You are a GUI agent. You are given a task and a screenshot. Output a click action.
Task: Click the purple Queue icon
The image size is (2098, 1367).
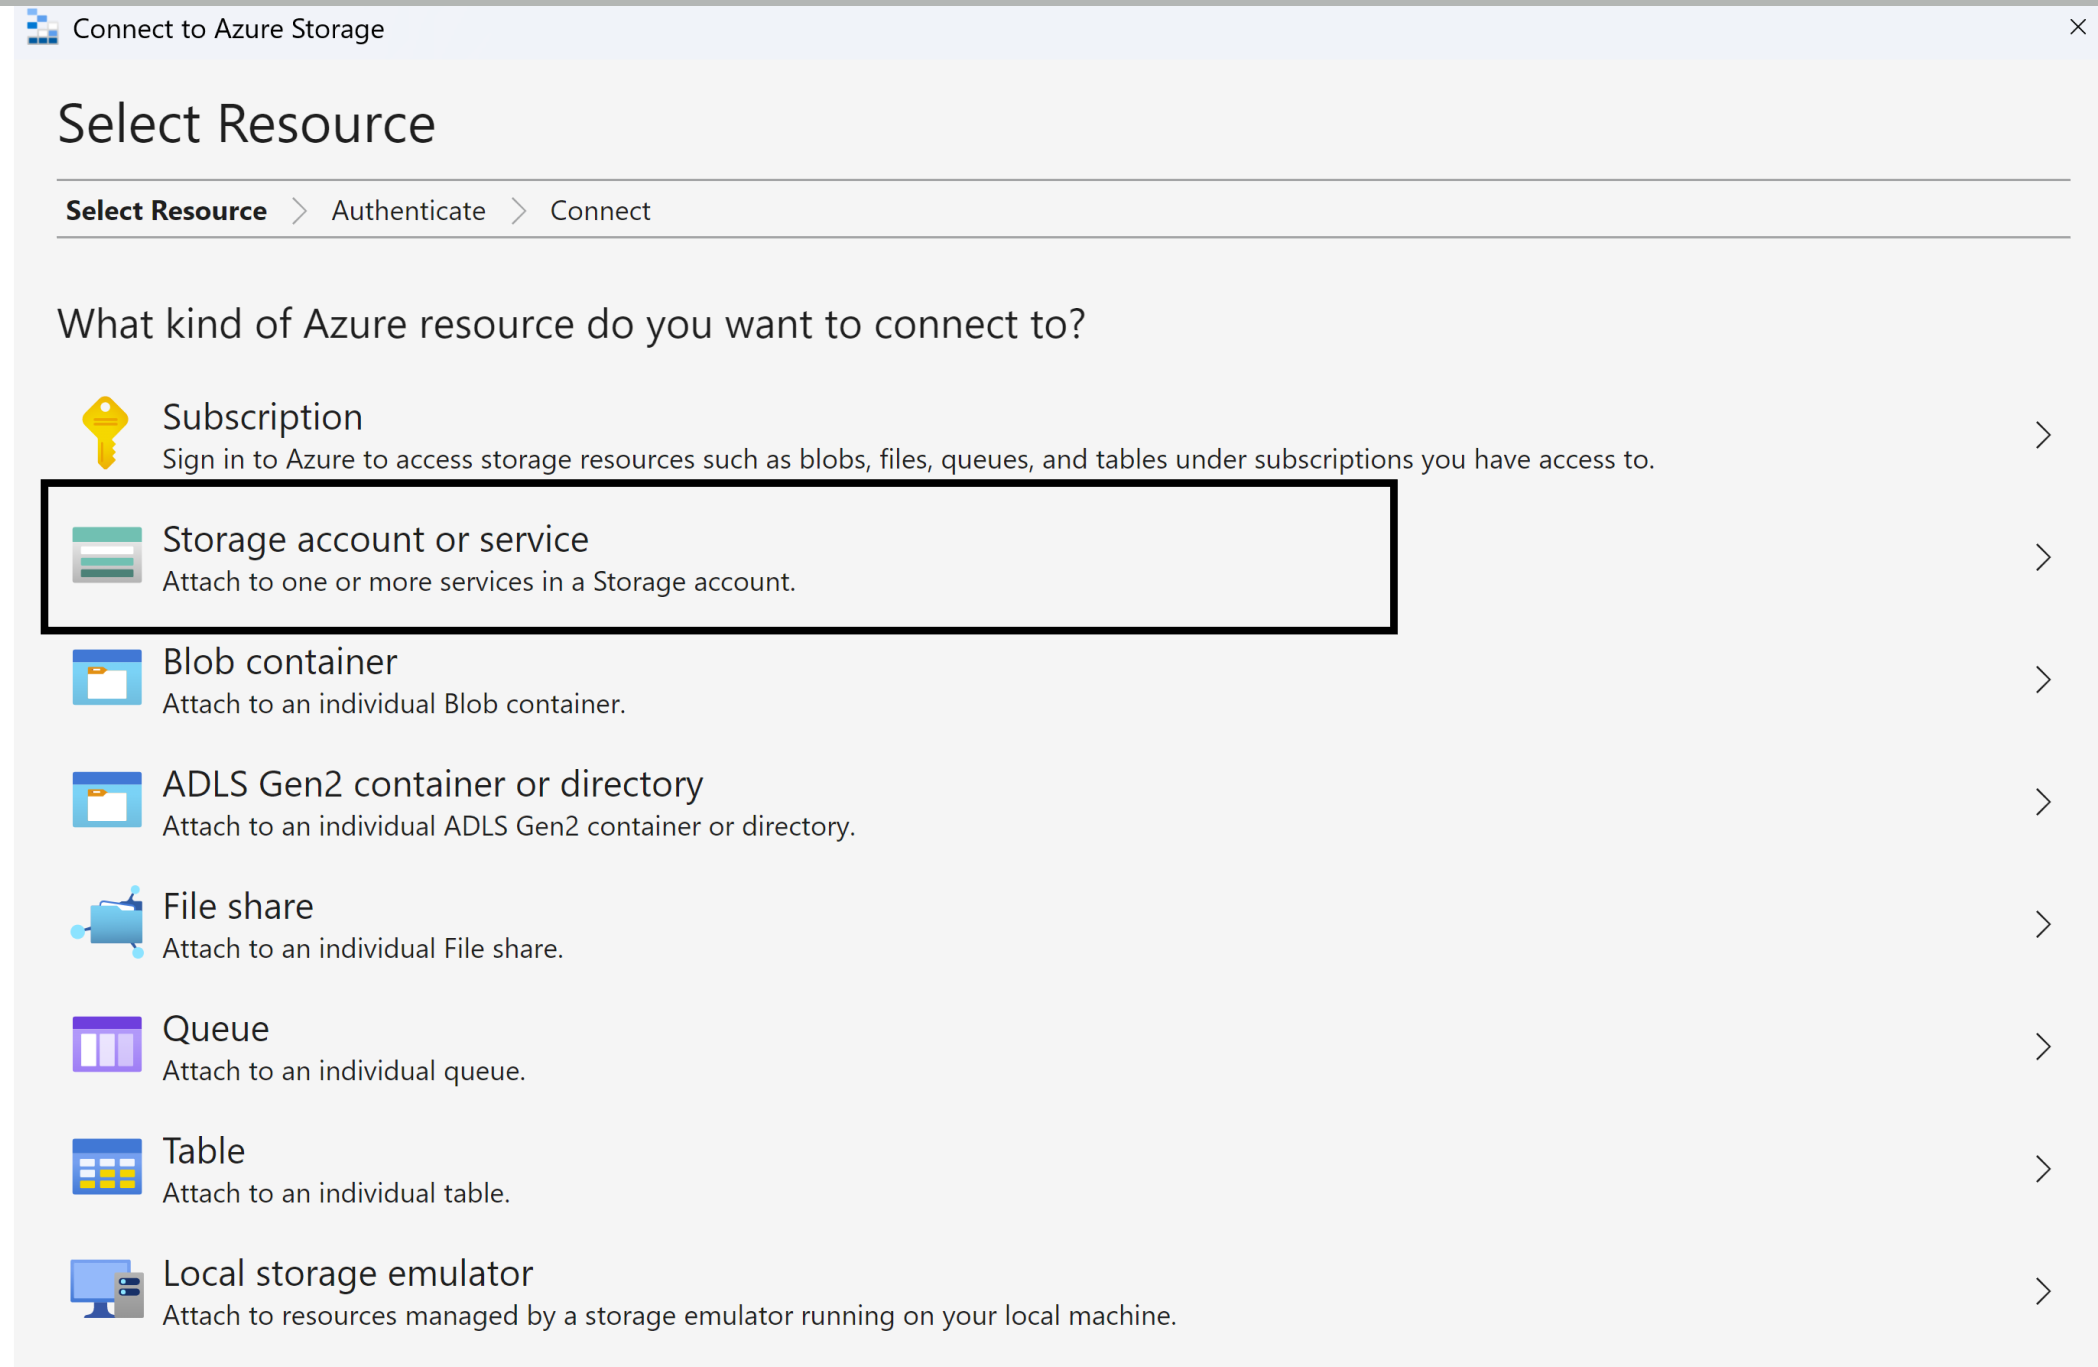[x=106, y=1044]
